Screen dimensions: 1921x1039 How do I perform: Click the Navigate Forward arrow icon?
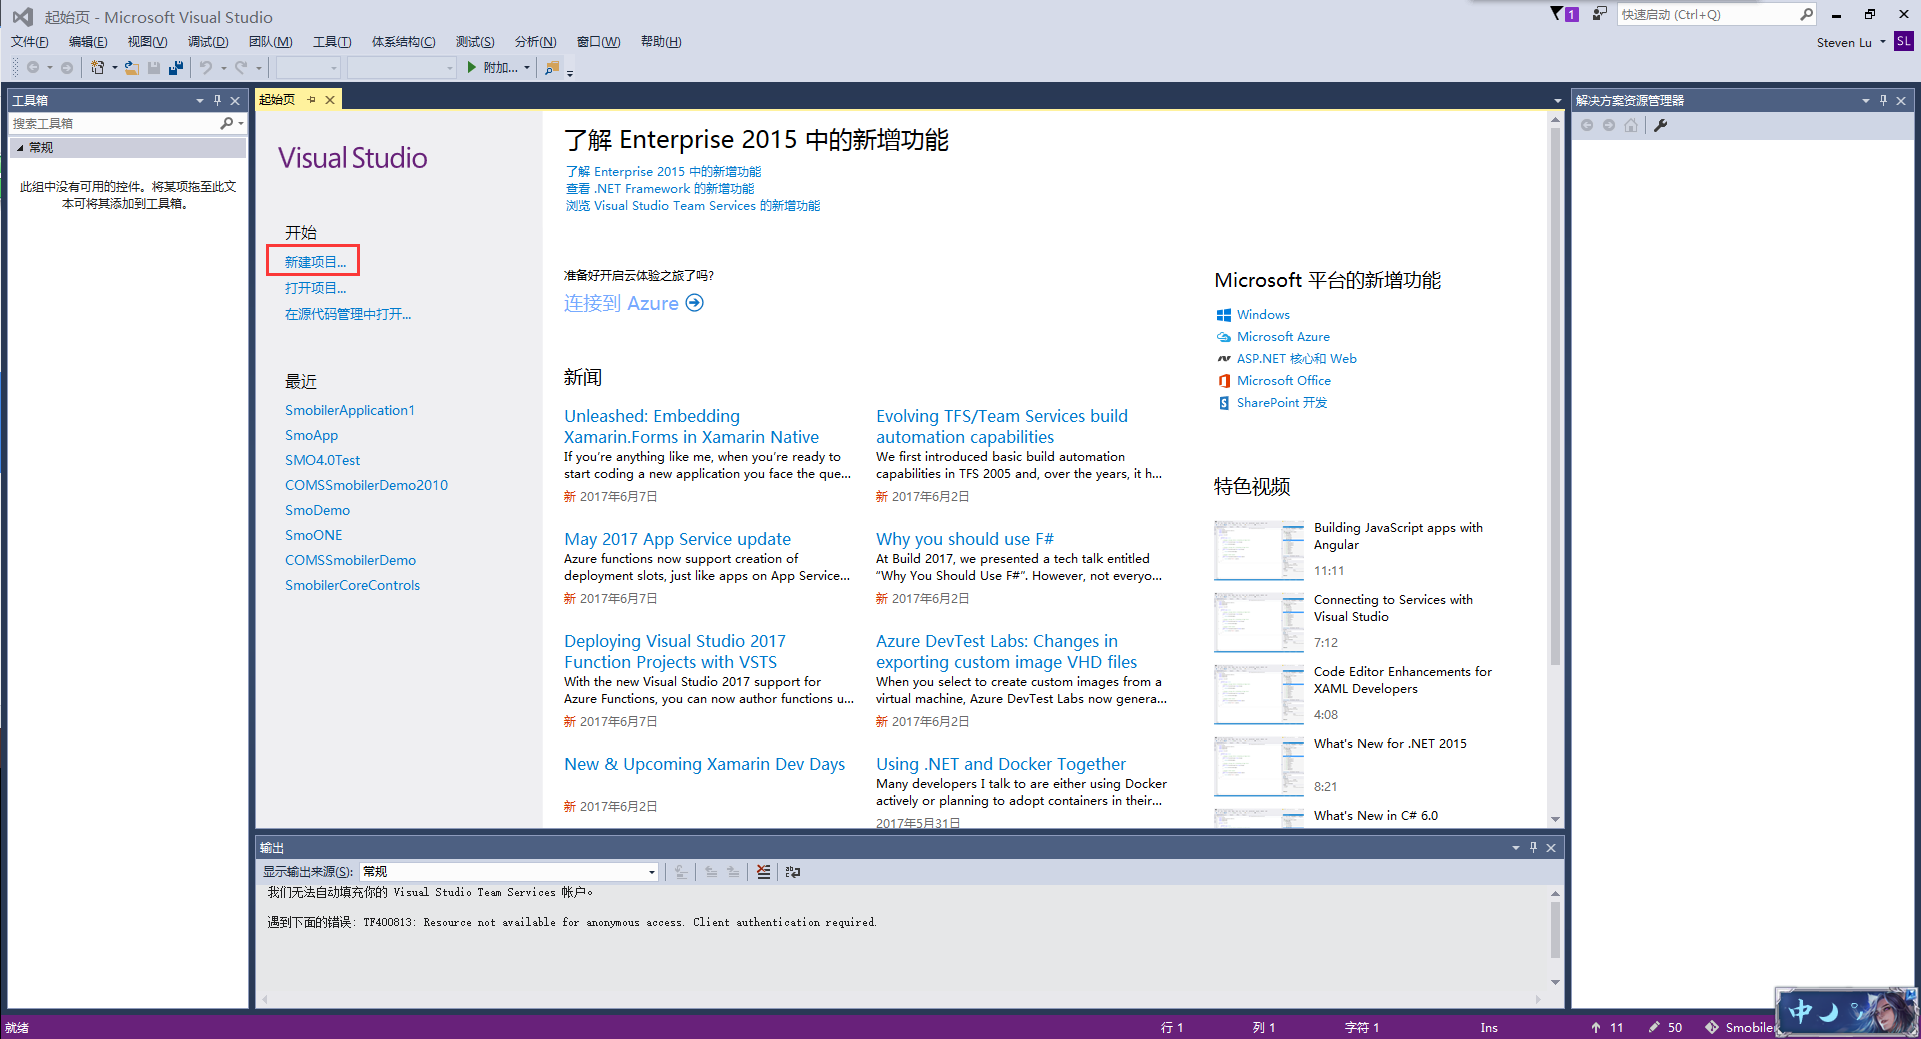pyautogui.click(x=66, y=67)
